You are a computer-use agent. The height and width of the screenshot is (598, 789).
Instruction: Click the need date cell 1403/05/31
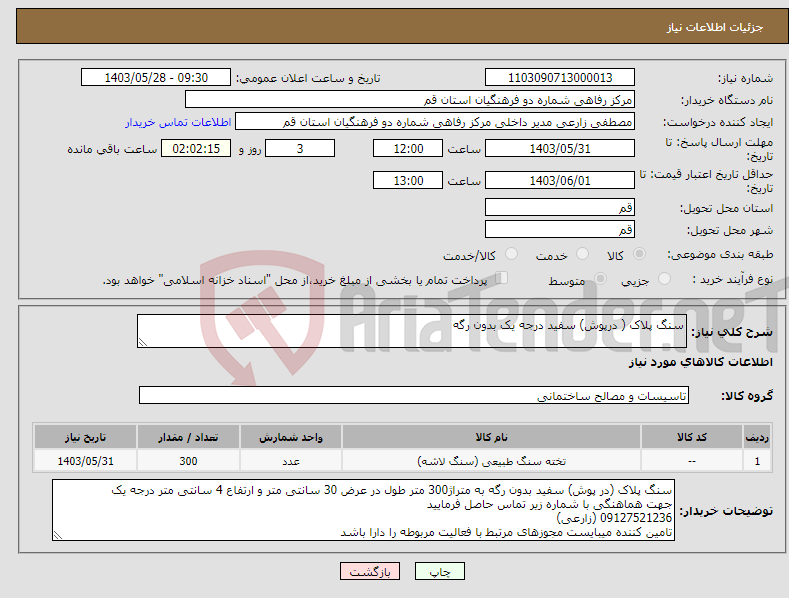coord(86,461)
